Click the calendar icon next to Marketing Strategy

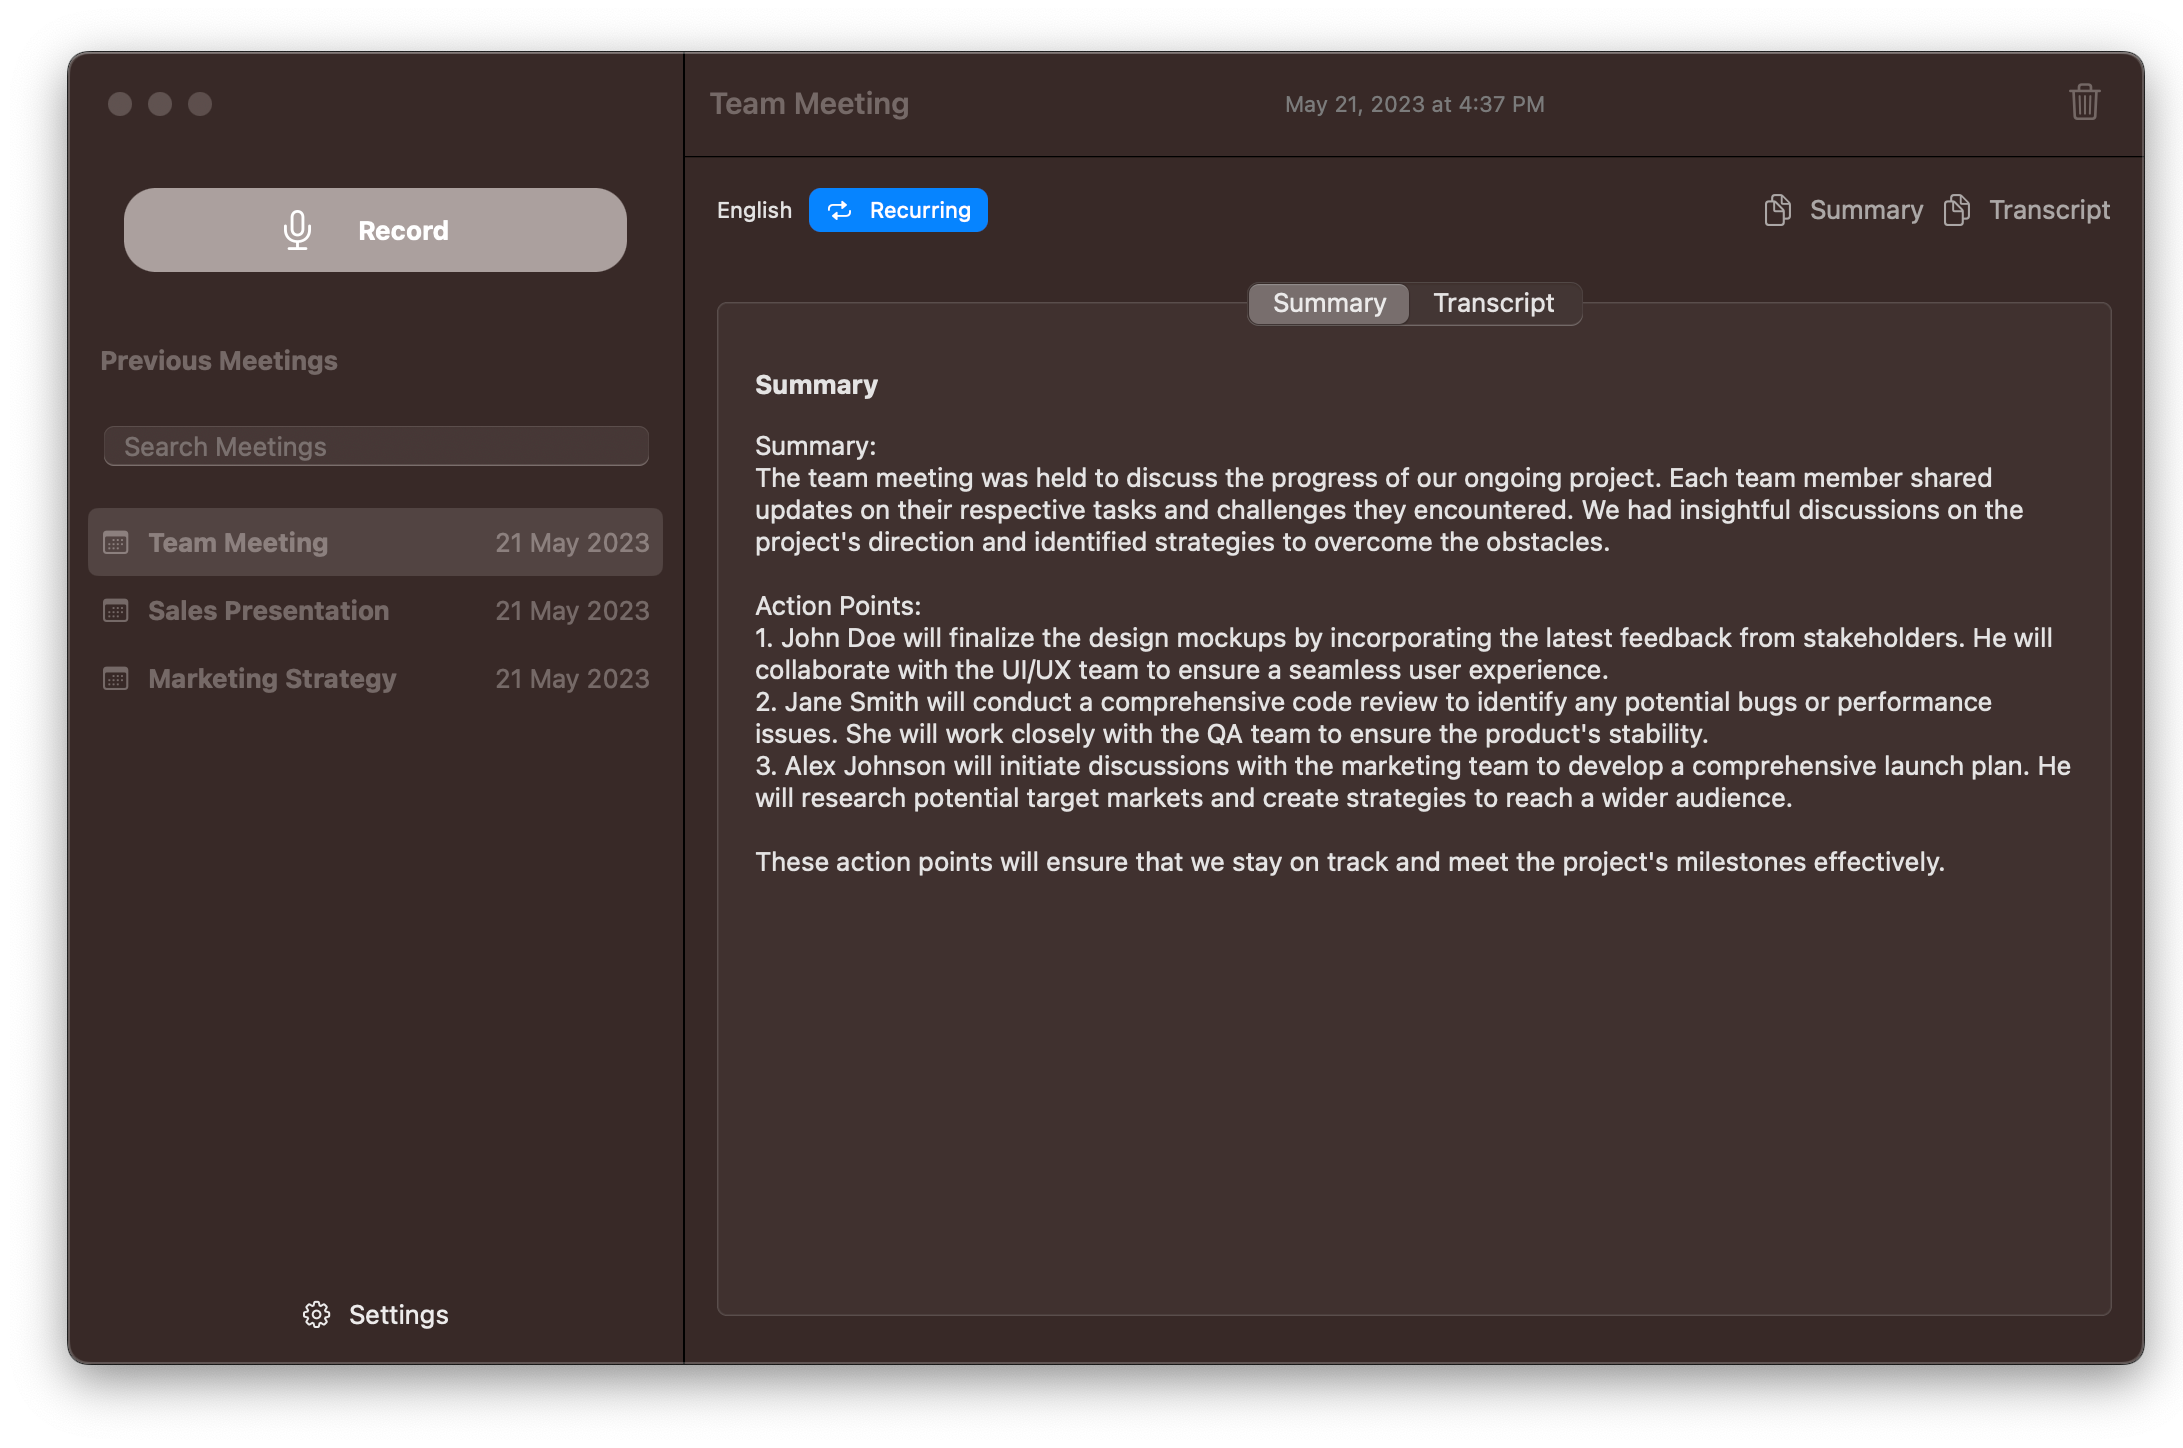[115, 677]
